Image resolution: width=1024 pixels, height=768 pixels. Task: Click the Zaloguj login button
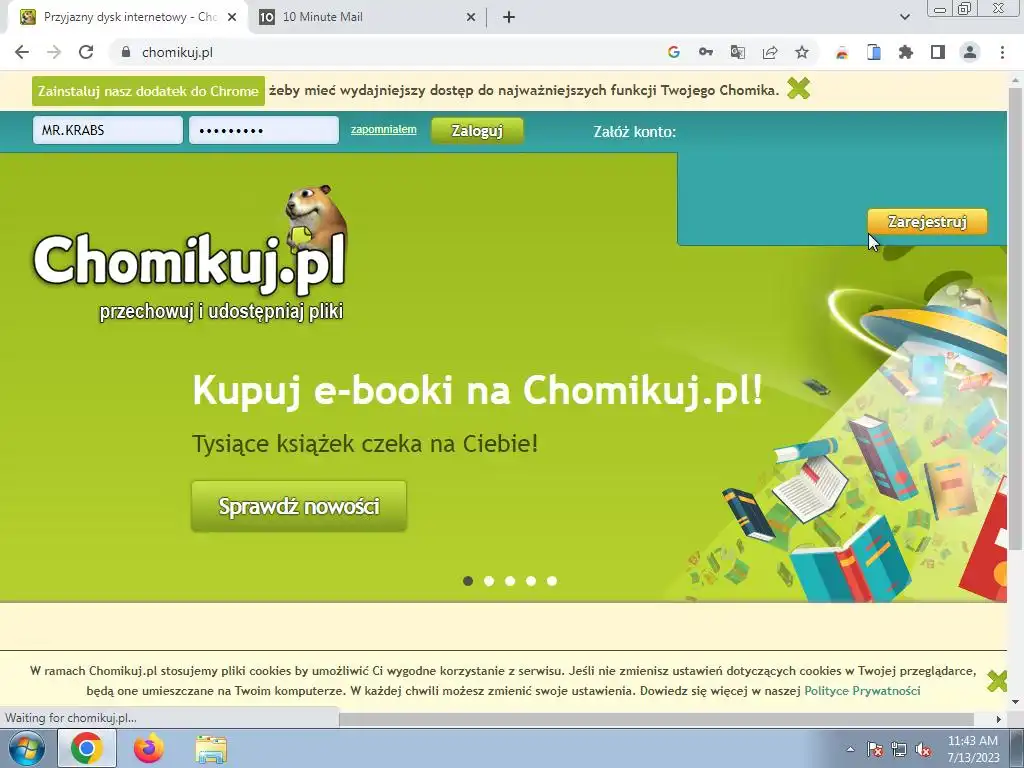pyautogui.click(x=477, y=131)
